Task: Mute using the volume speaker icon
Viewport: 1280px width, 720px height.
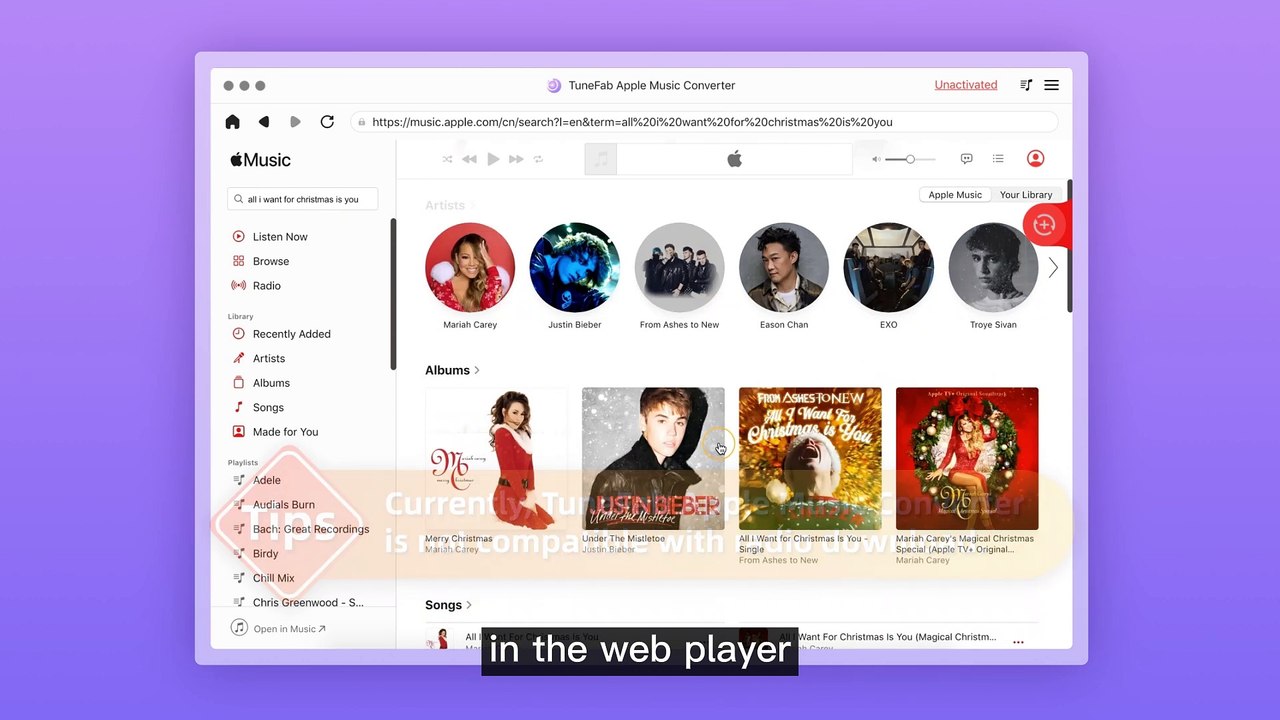Action: click(x=876, y=159)
